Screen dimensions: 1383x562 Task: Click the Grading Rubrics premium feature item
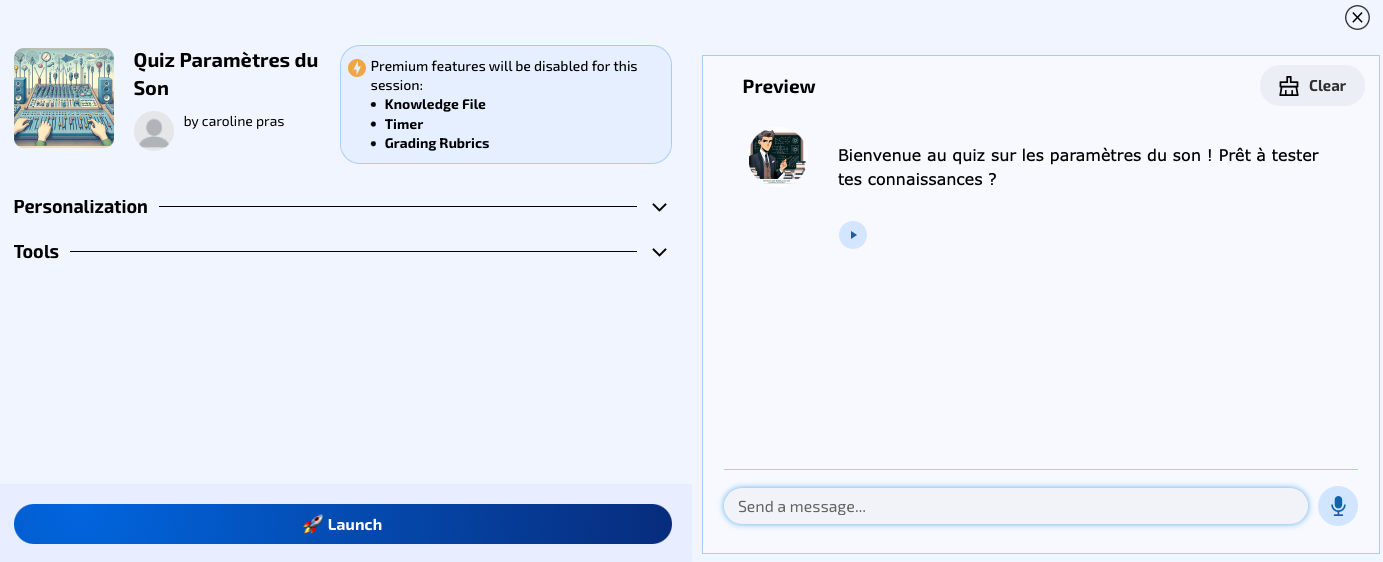437,143
